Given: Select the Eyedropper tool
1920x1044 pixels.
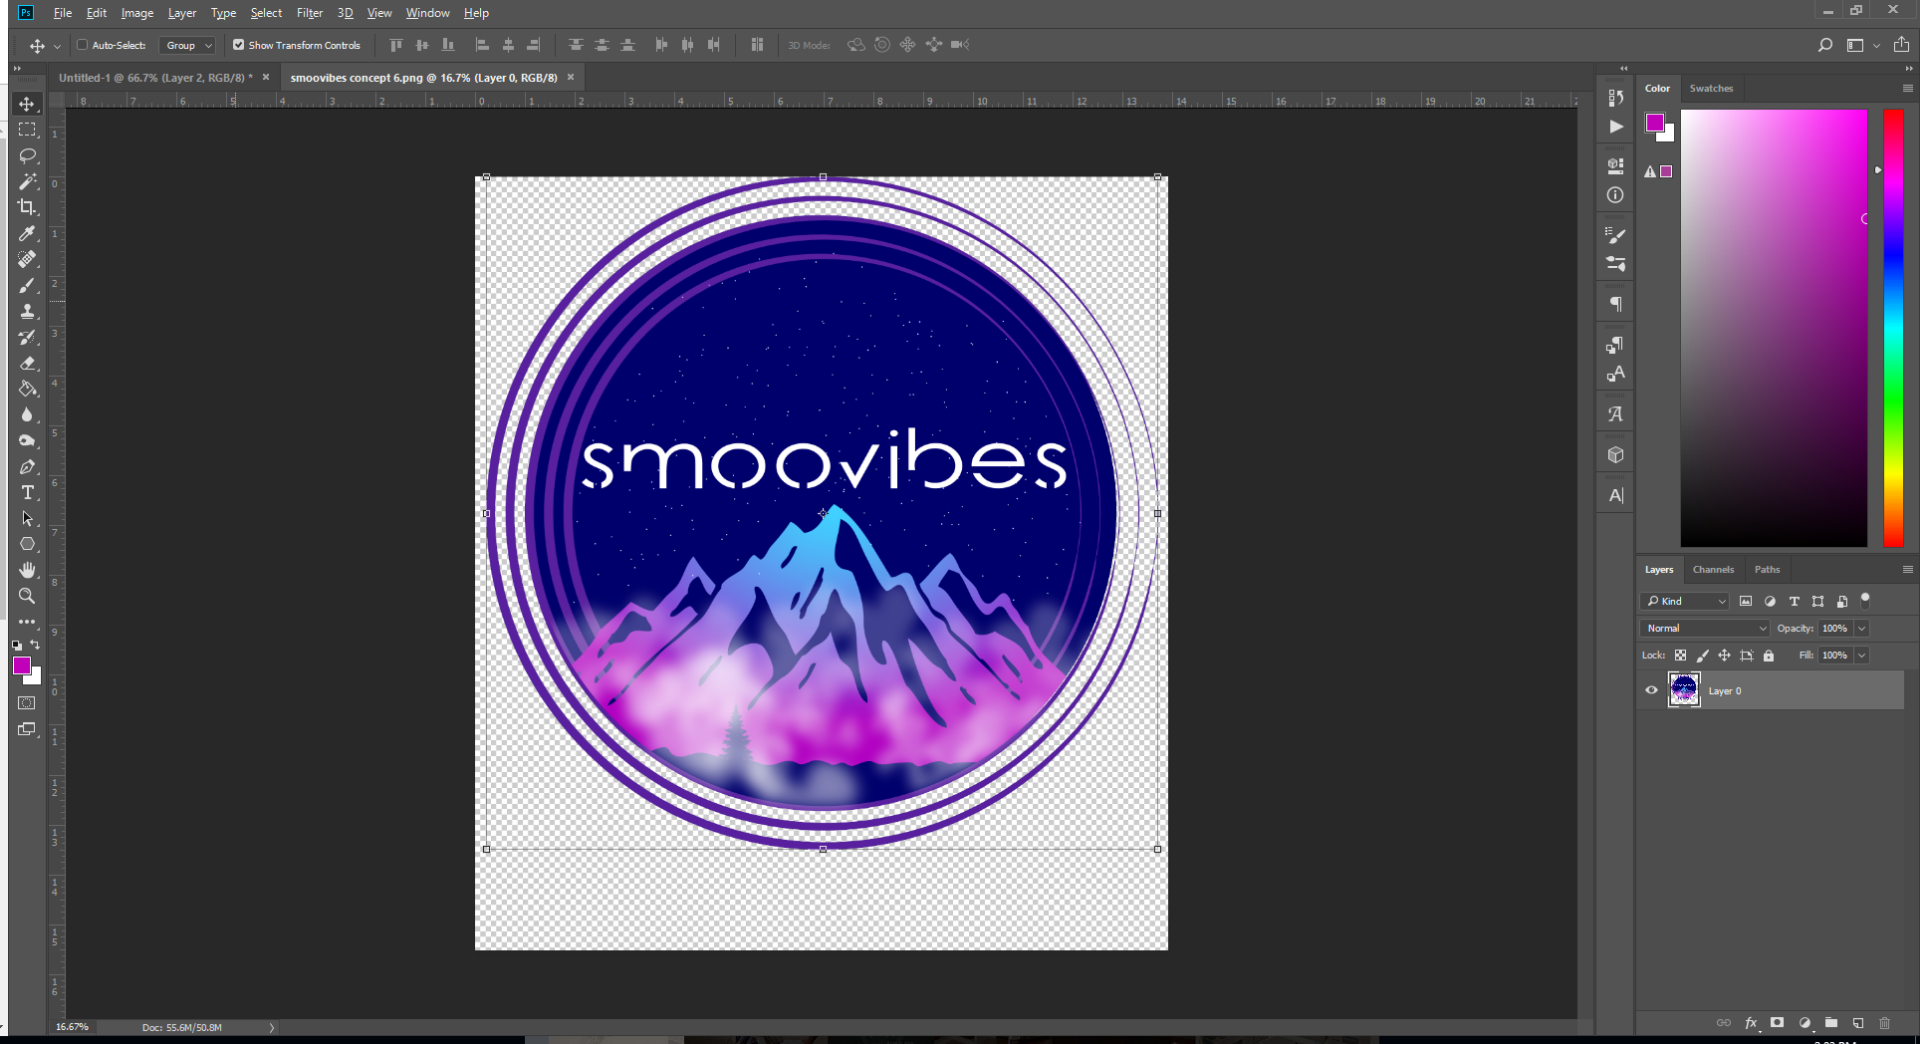Looking at the screenshot, I should (27, 233).
